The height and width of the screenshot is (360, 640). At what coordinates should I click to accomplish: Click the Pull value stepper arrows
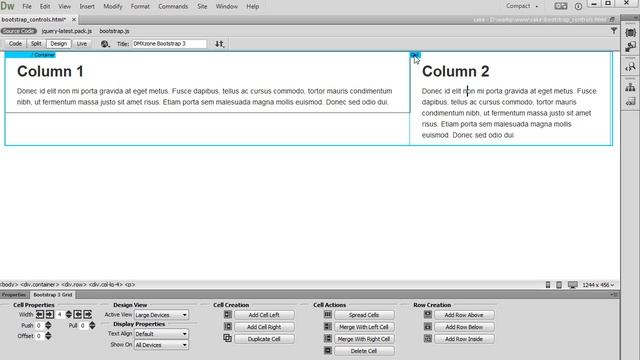[x=92, y=325]
